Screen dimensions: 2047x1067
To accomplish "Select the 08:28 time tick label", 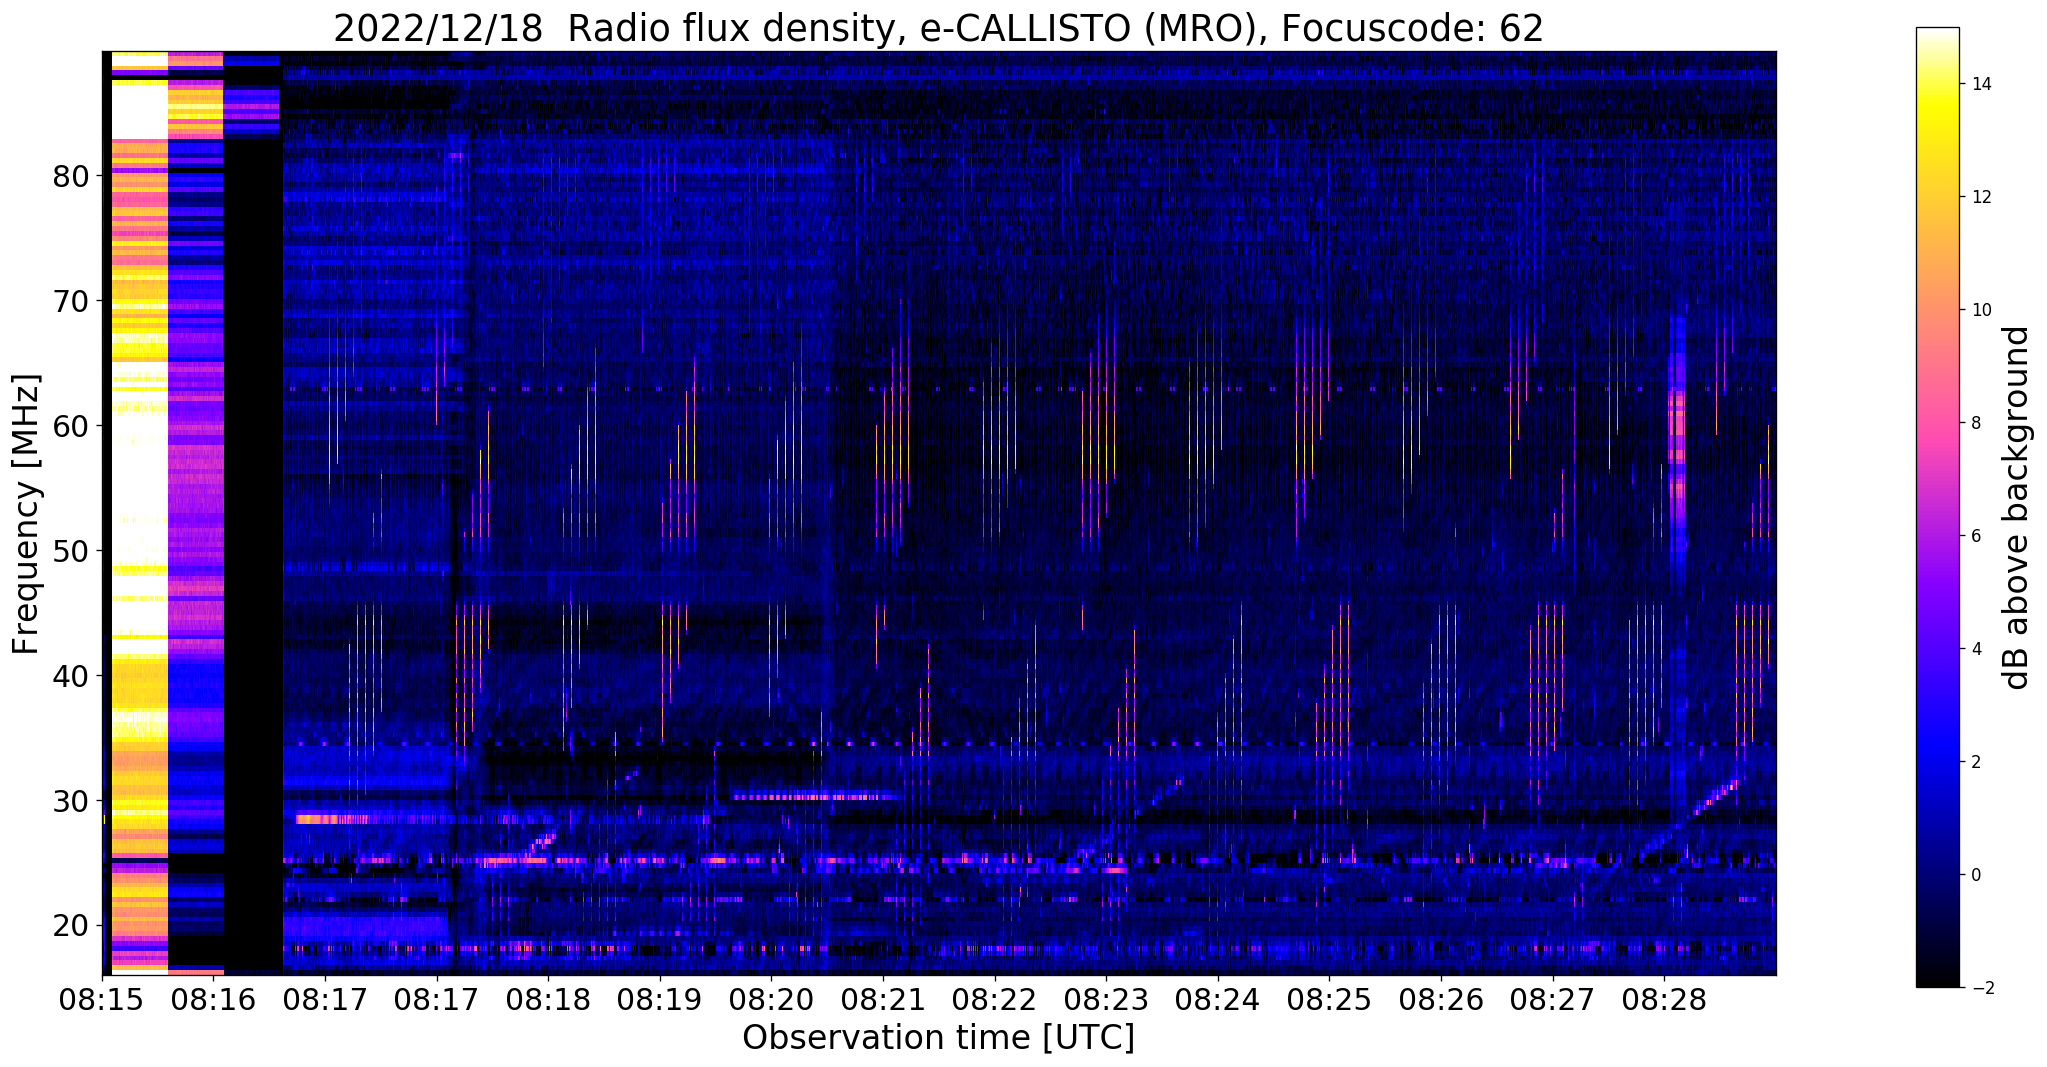I will pyautogui.click(x=1664, y=1001).
